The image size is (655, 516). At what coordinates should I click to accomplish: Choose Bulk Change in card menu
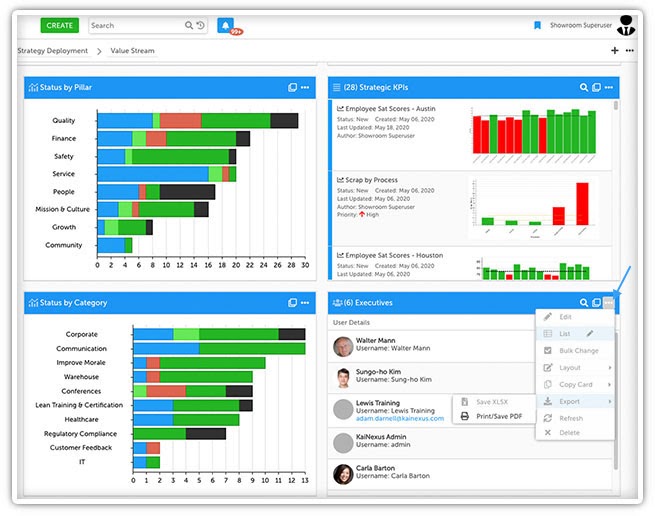(x=575, y=351)
